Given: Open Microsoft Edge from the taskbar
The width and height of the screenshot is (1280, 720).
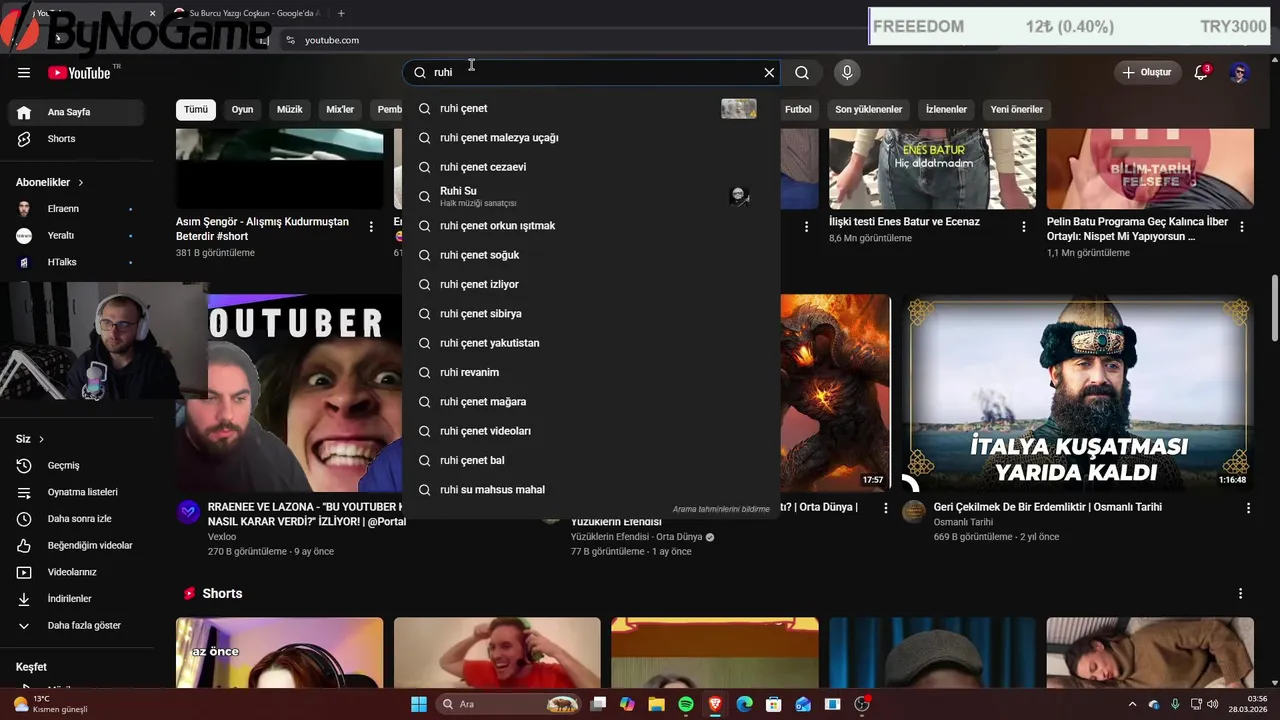Looking at the screenshot, I should click(744, 704).
